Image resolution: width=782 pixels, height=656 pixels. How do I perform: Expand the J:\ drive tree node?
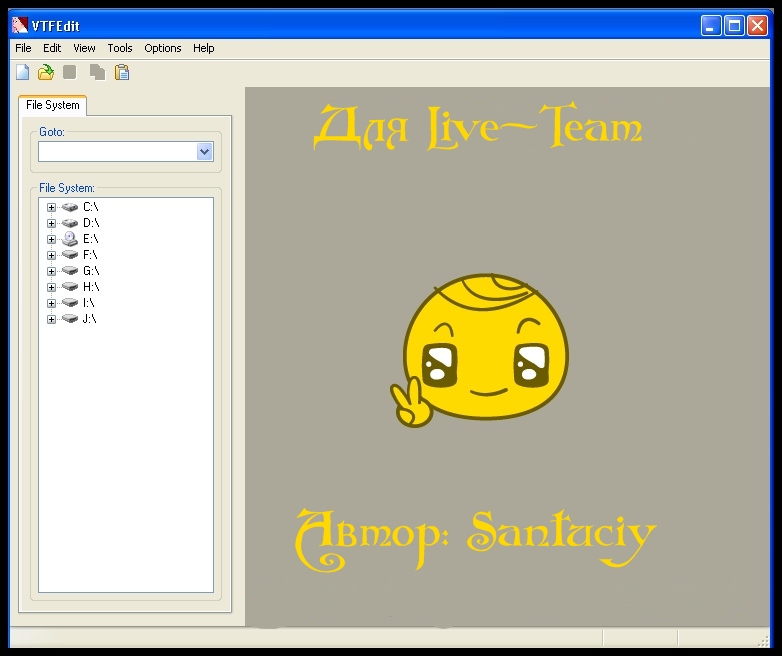pos(52,319)
